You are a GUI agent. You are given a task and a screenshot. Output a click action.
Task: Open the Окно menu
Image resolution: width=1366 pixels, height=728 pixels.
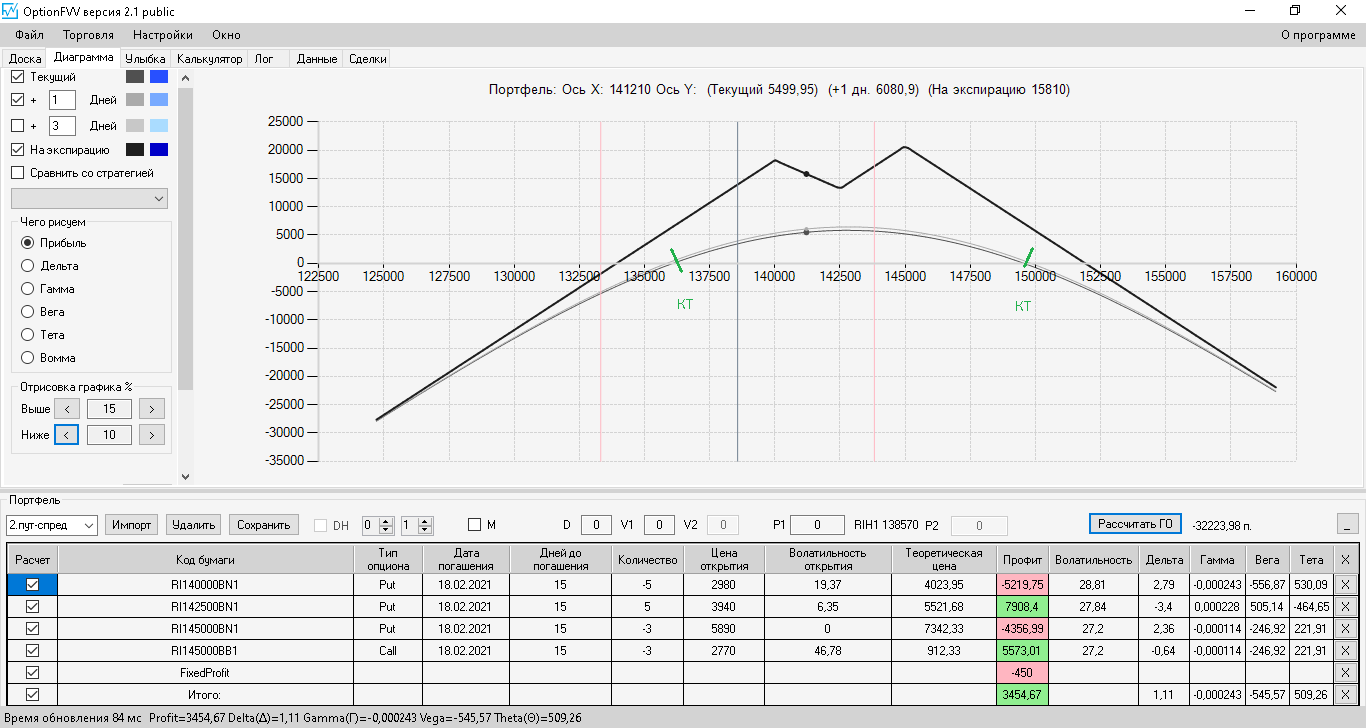(x=226, y=35)
